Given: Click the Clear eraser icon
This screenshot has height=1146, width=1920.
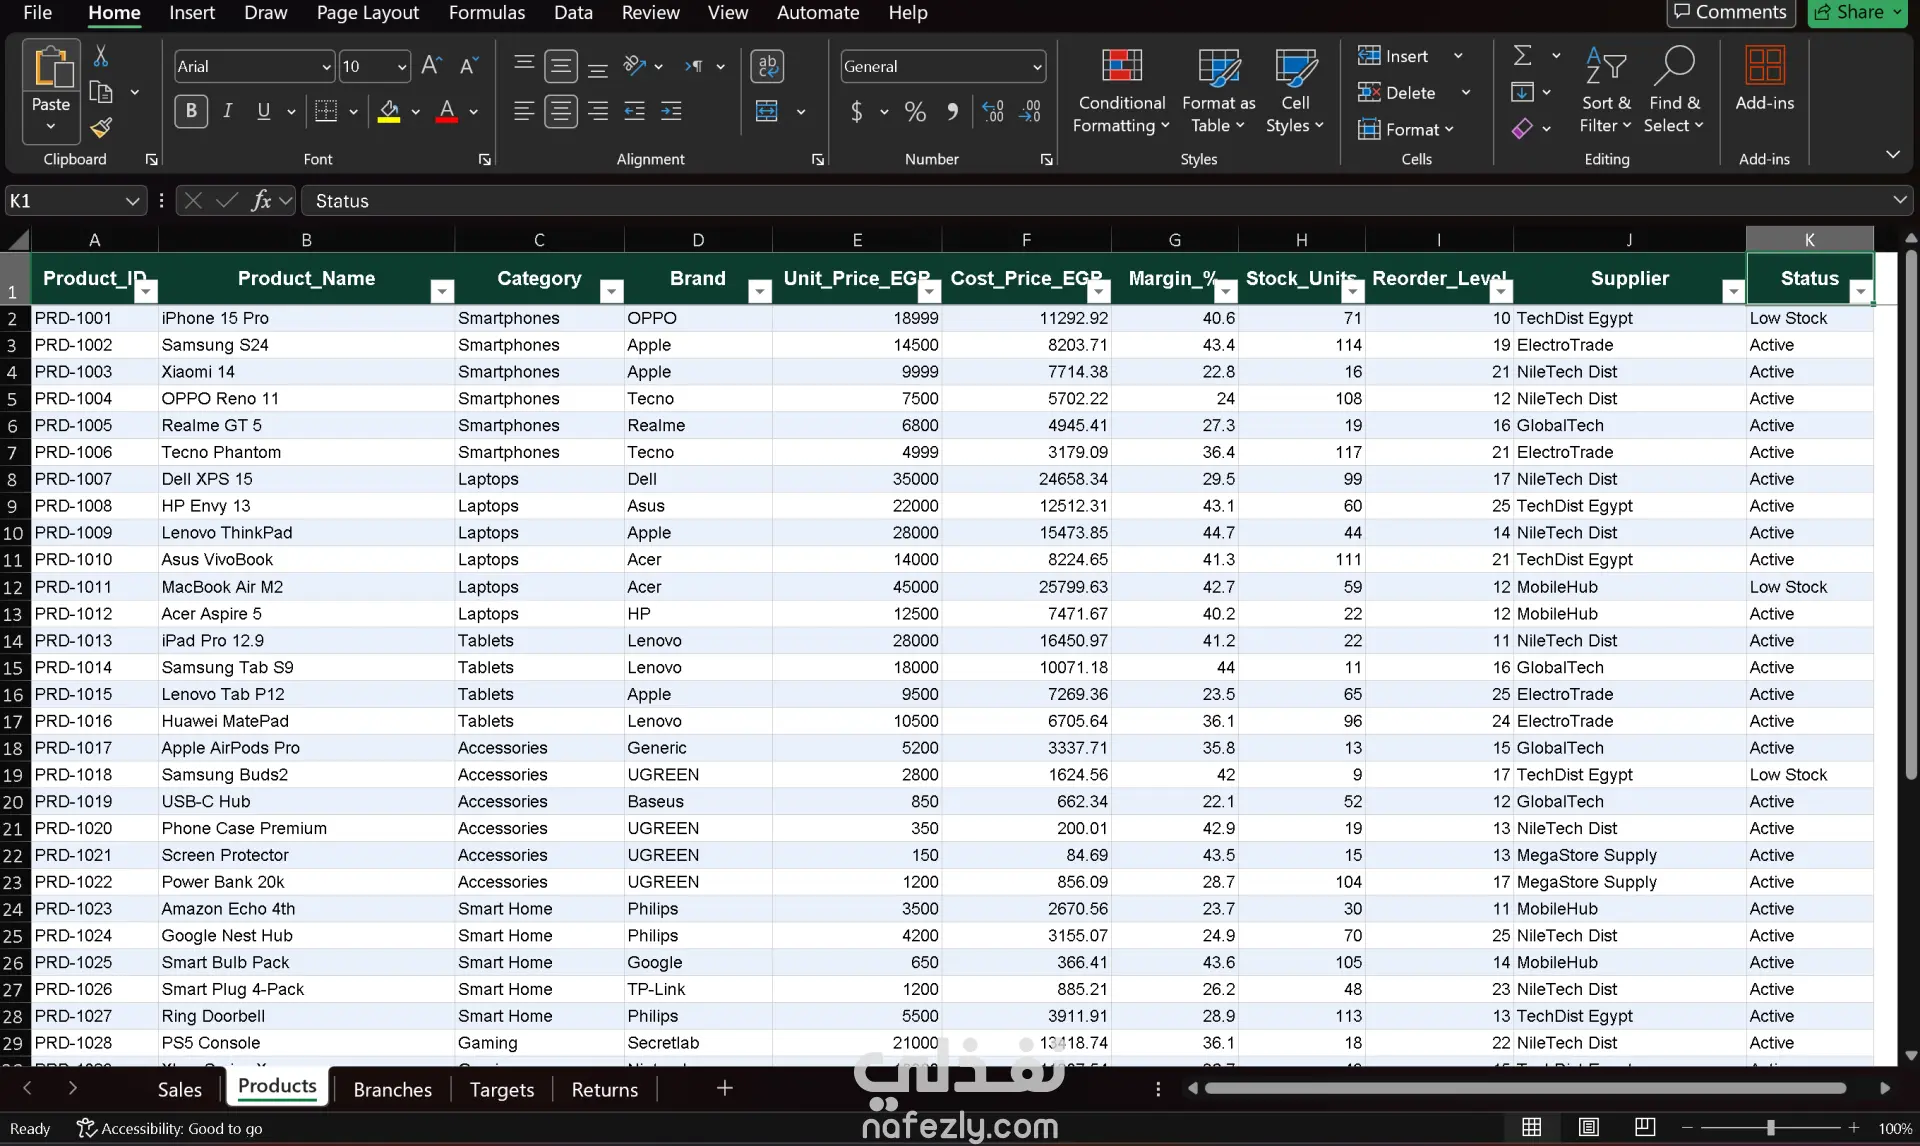Looking at the screenshot, I should click(x=1522, y=128).
